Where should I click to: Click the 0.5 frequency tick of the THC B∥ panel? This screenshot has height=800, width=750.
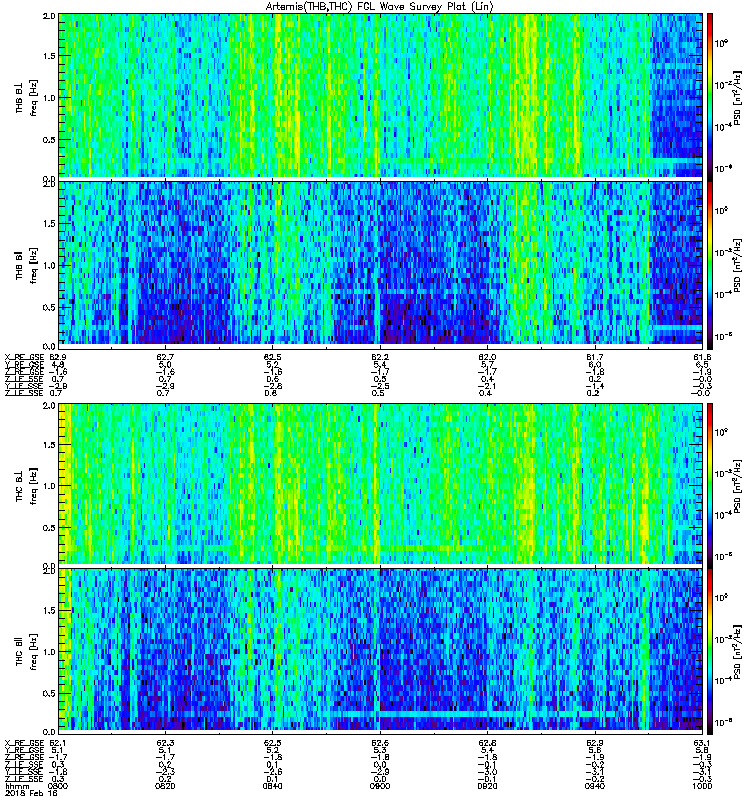(49, 694)
